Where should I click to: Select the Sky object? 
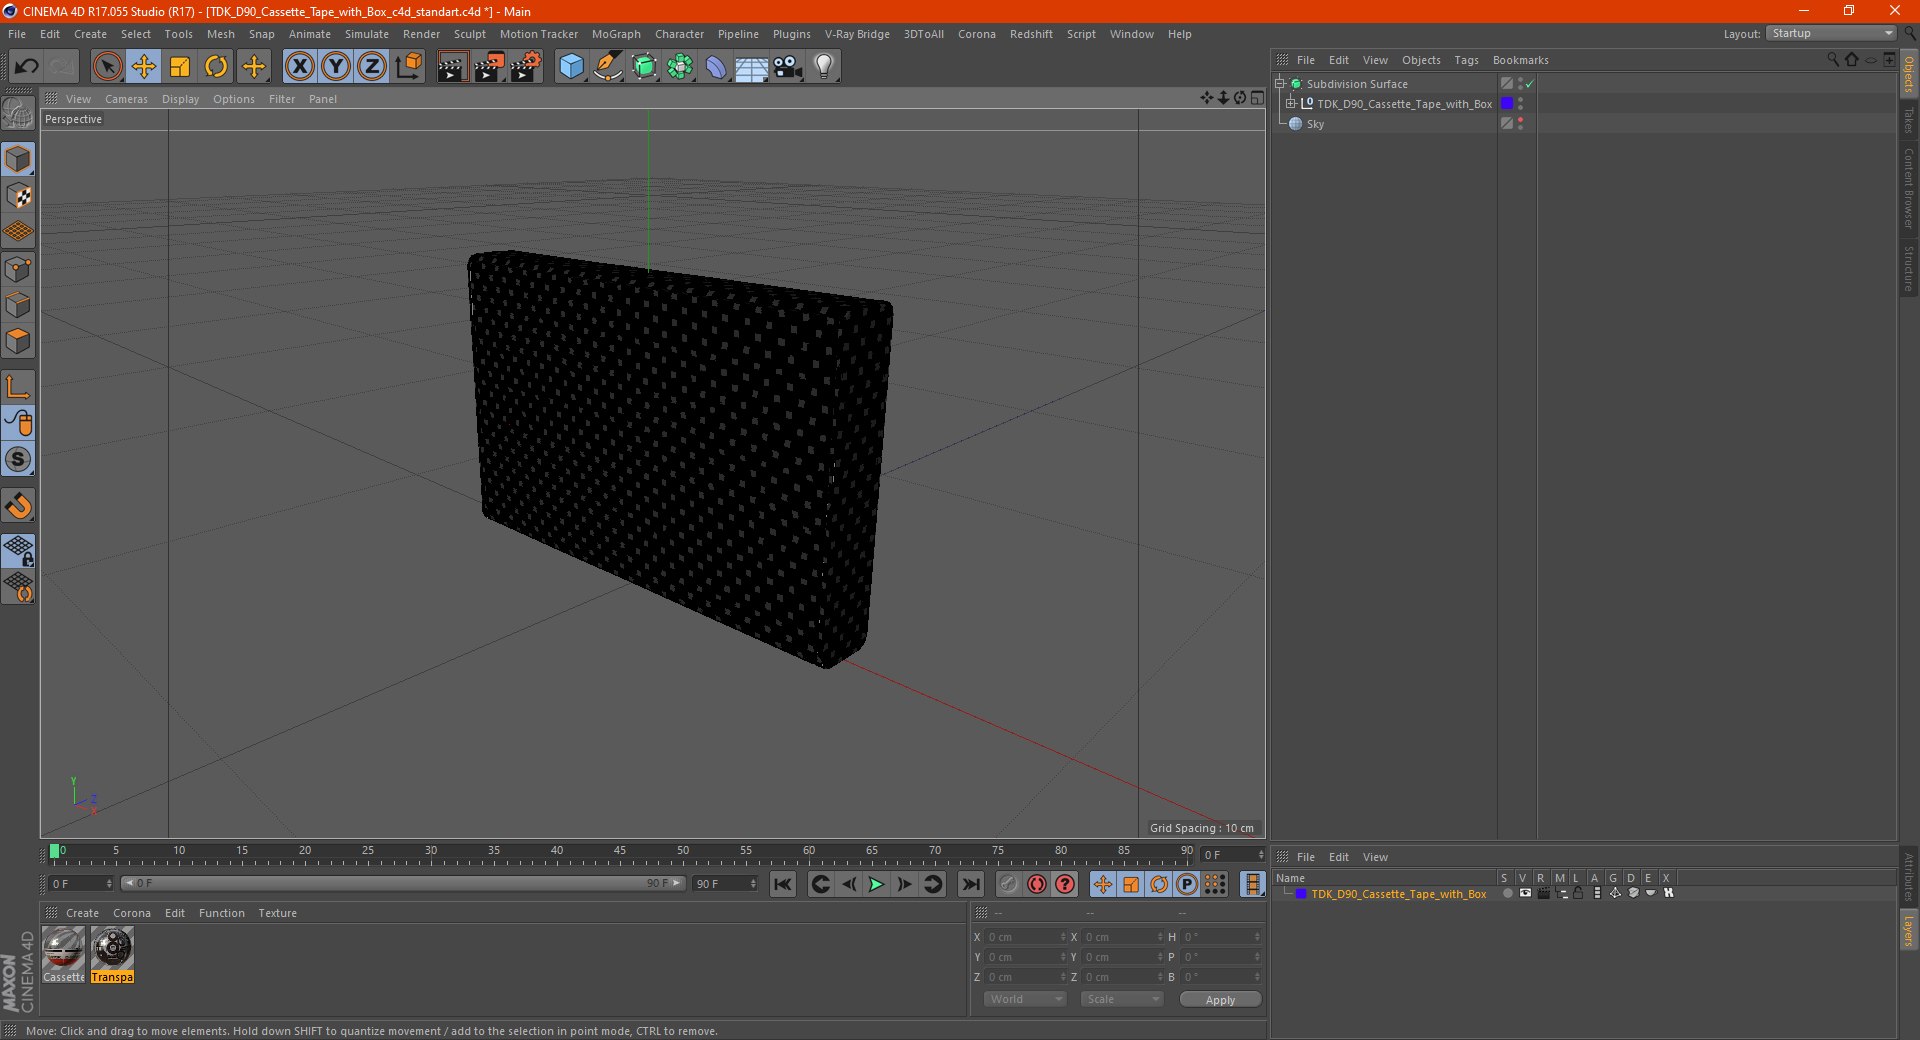click(x=1315, y=124)
